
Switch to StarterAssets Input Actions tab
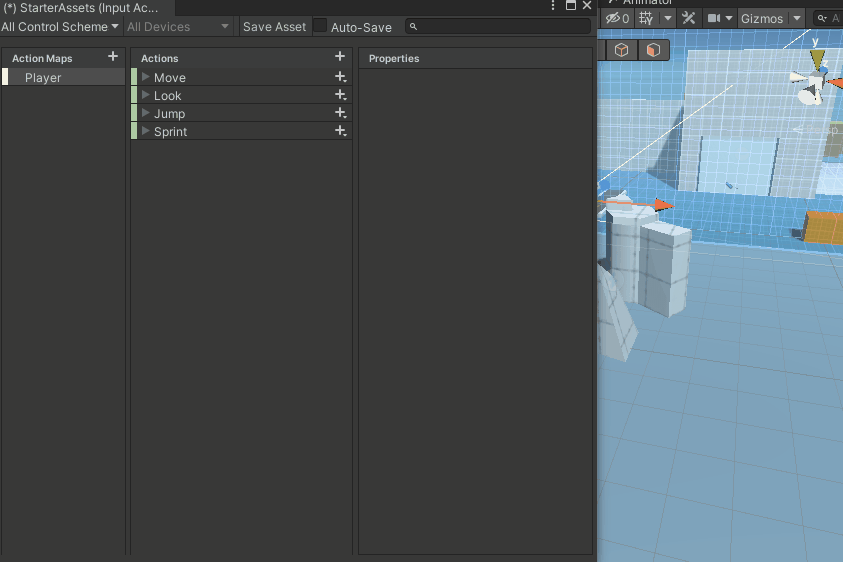click(x=80, y=7)
